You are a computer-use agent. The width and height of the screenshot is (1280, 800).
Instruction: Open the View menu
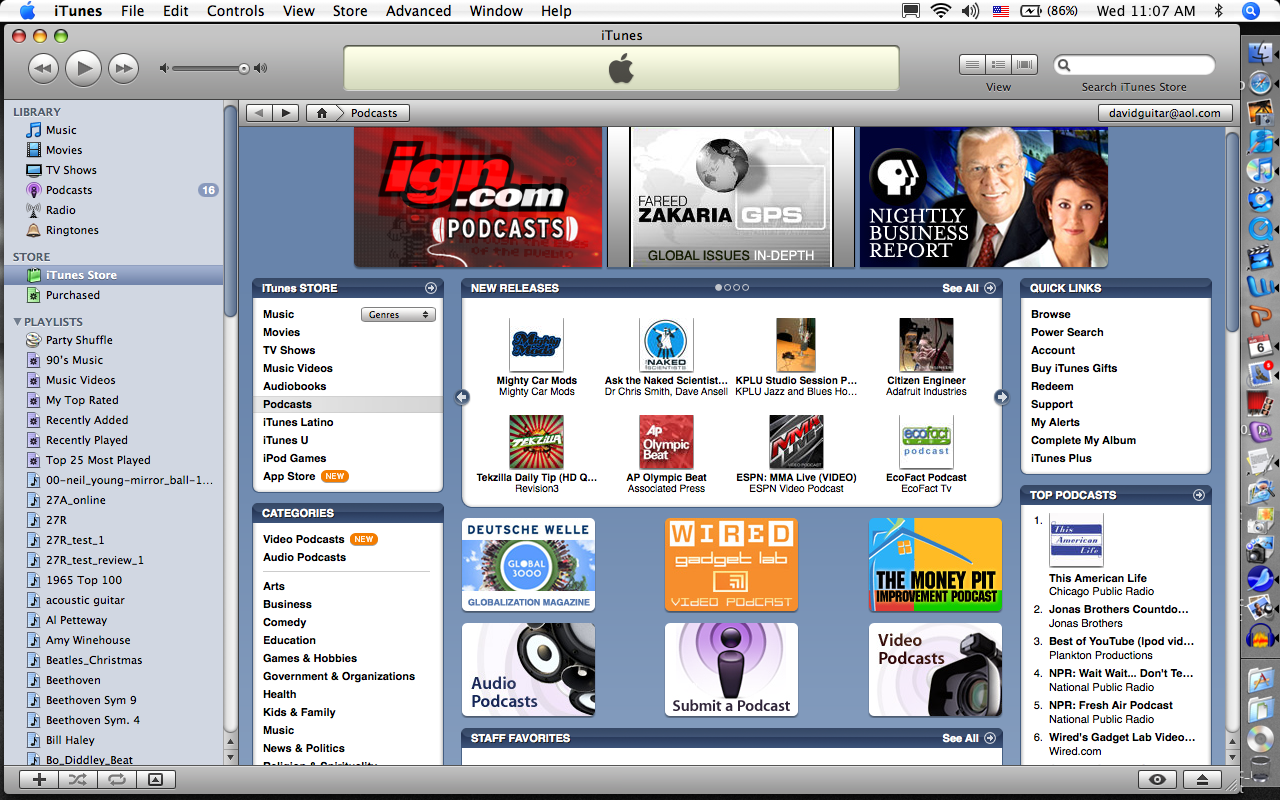coord(299,11)
